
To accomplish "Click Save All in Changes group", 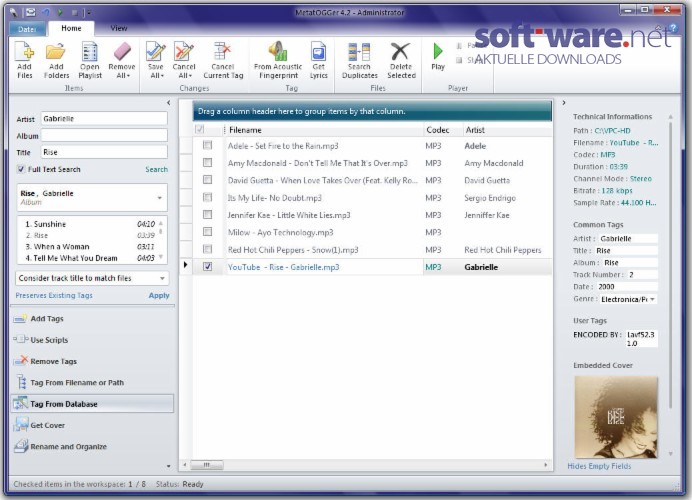I will pos(156,60).
